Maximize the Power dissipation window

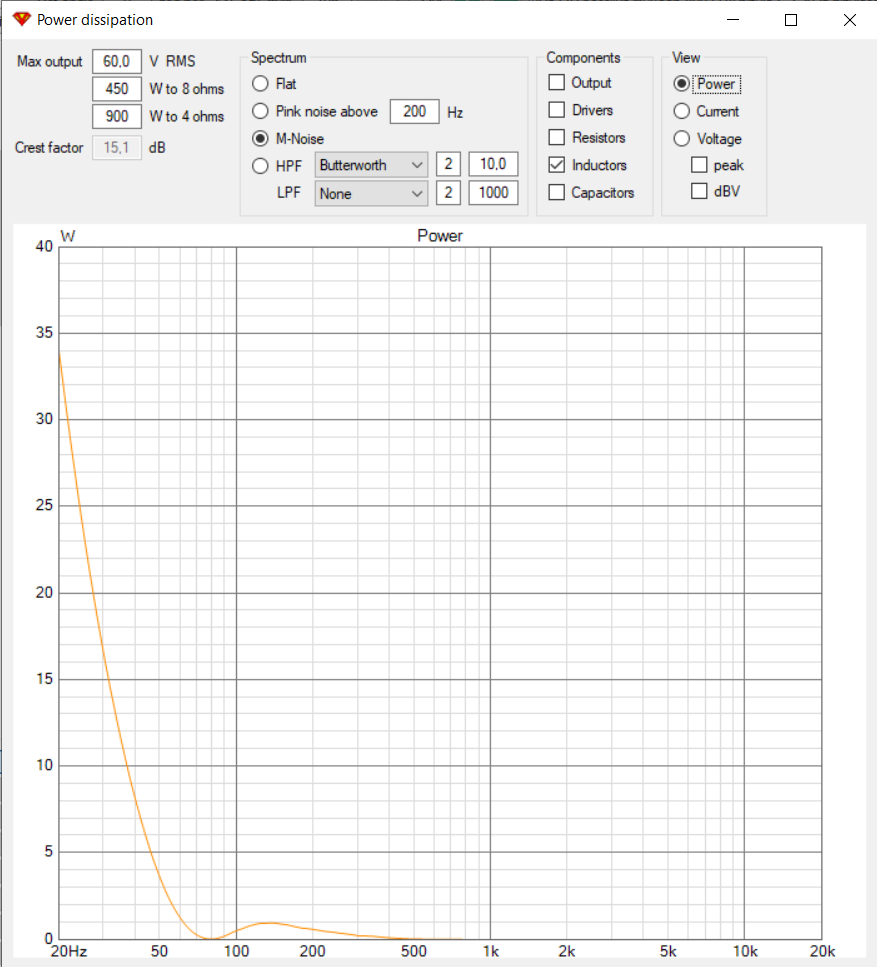[x=791, y=20]
